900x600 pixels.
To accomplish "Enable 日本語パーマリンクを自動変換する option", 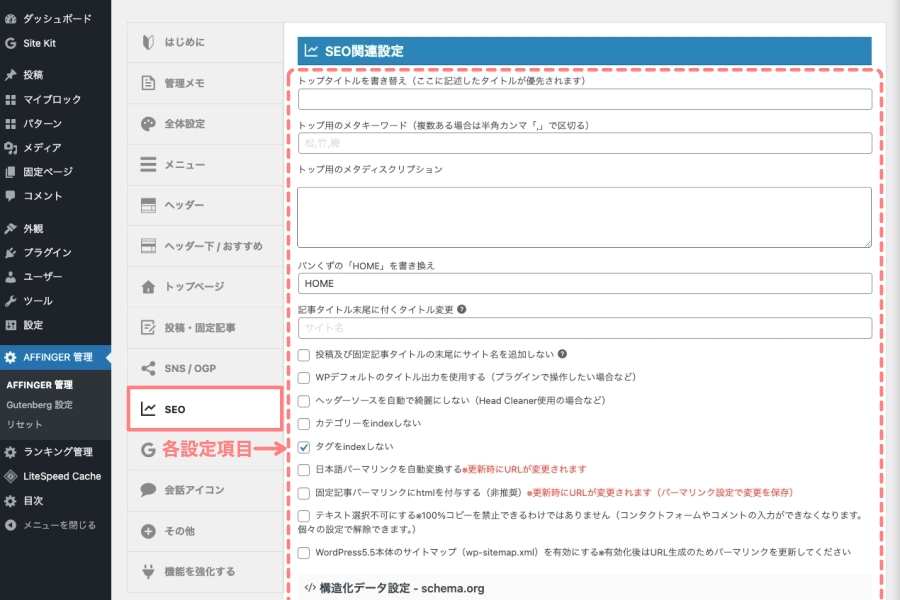I will [302, 469].
